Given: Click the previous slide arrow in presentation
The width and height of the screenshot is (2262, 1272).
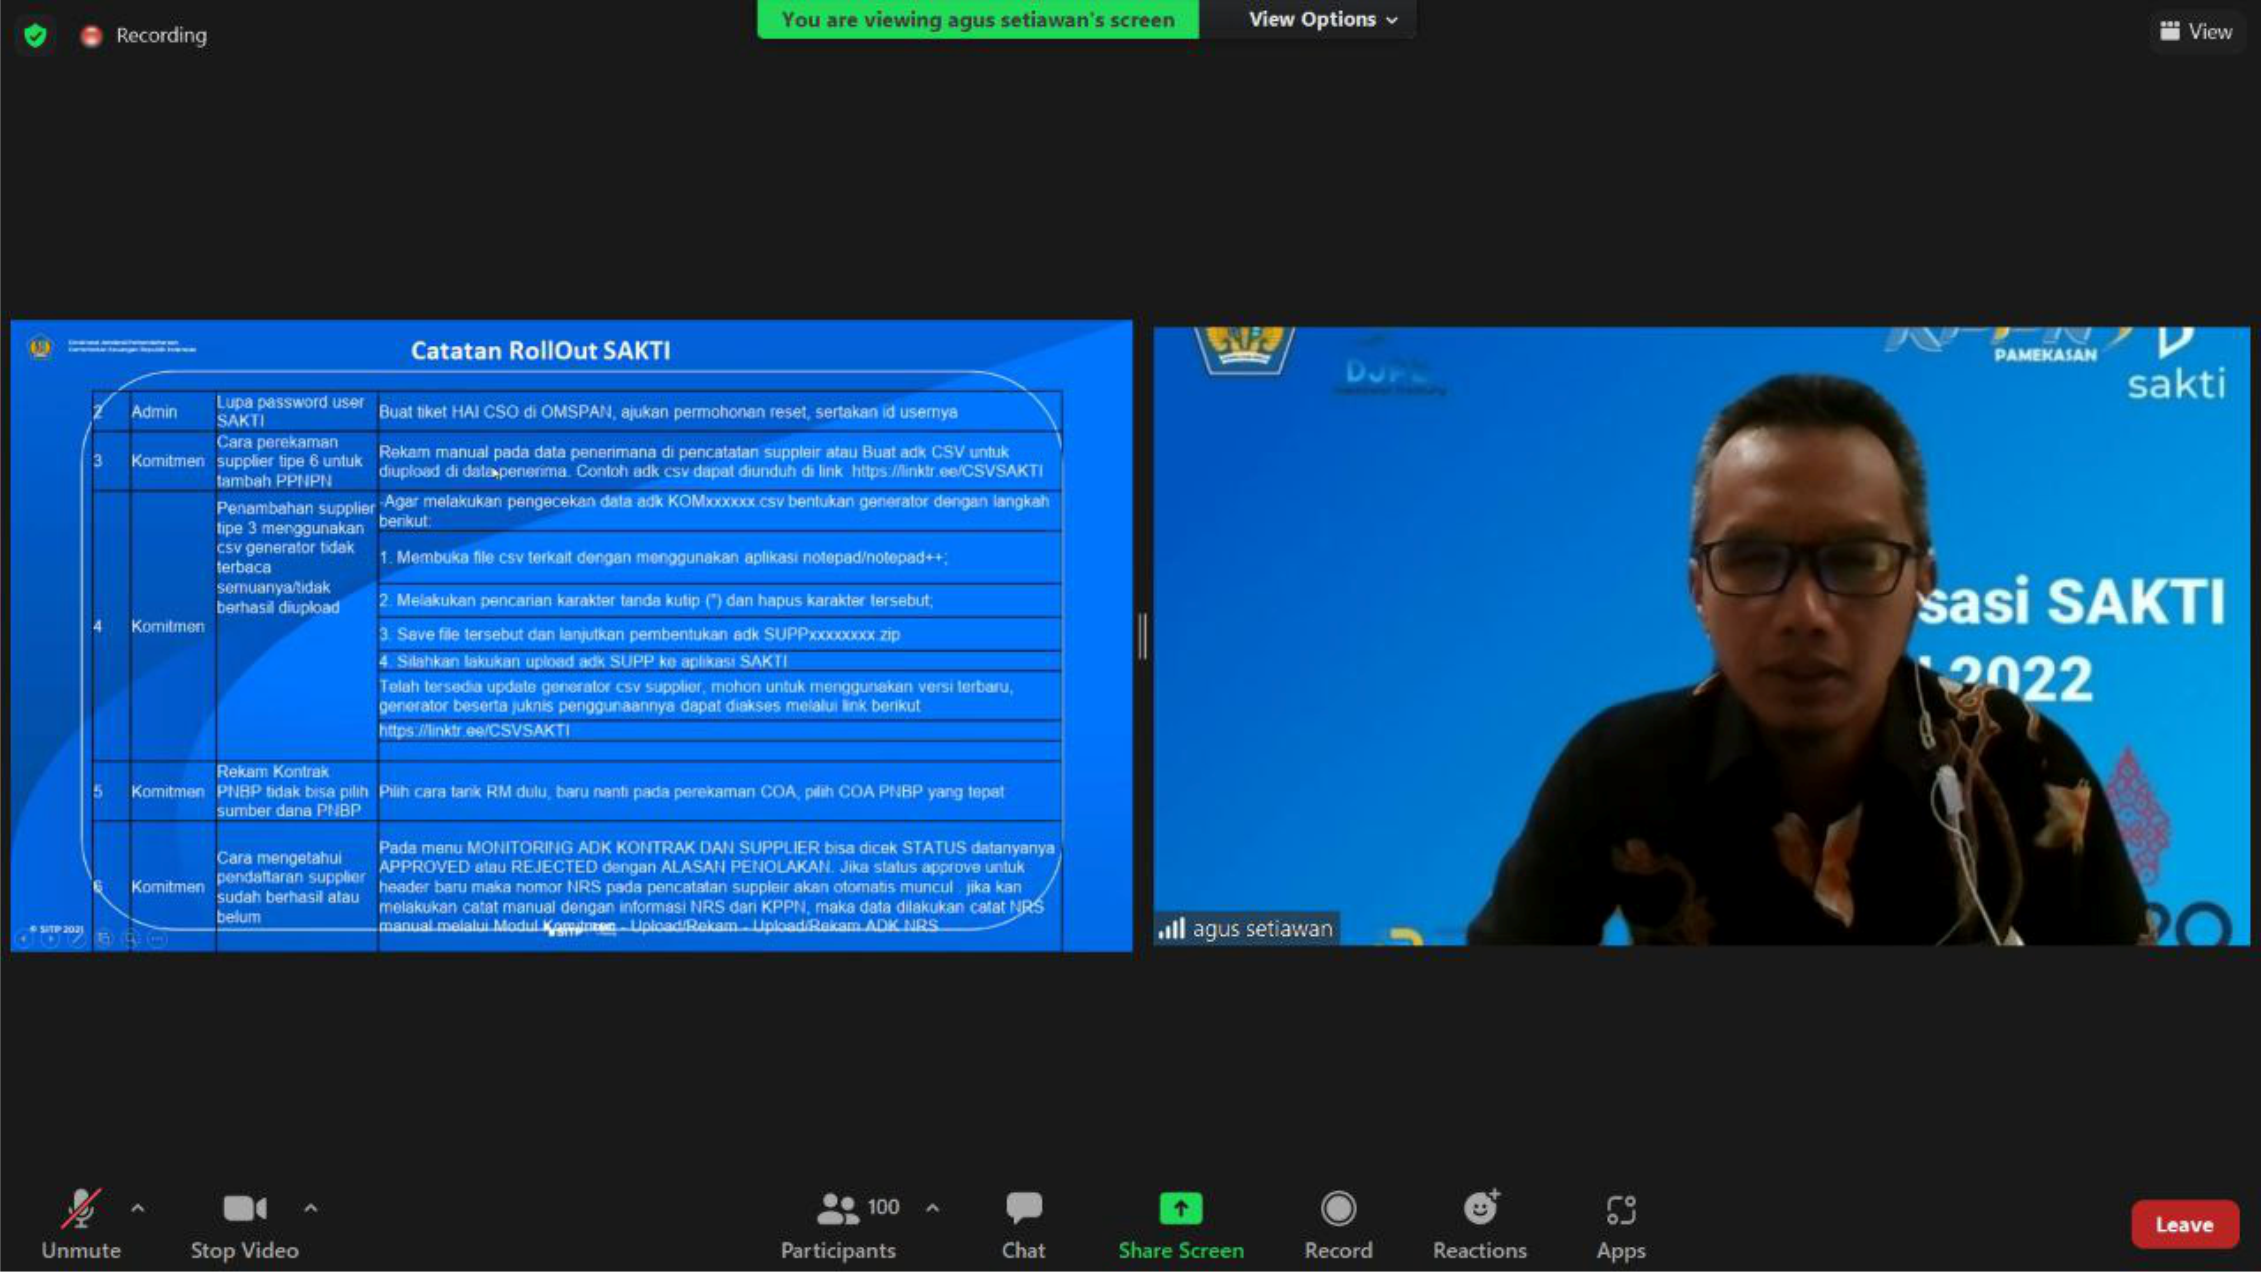Looking at the screenshot, I should 24,939.
